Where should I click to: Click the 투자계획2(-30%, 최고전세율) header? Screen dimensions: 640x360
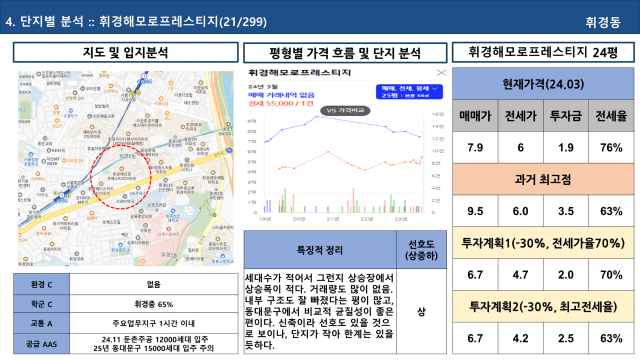(543, 307)
